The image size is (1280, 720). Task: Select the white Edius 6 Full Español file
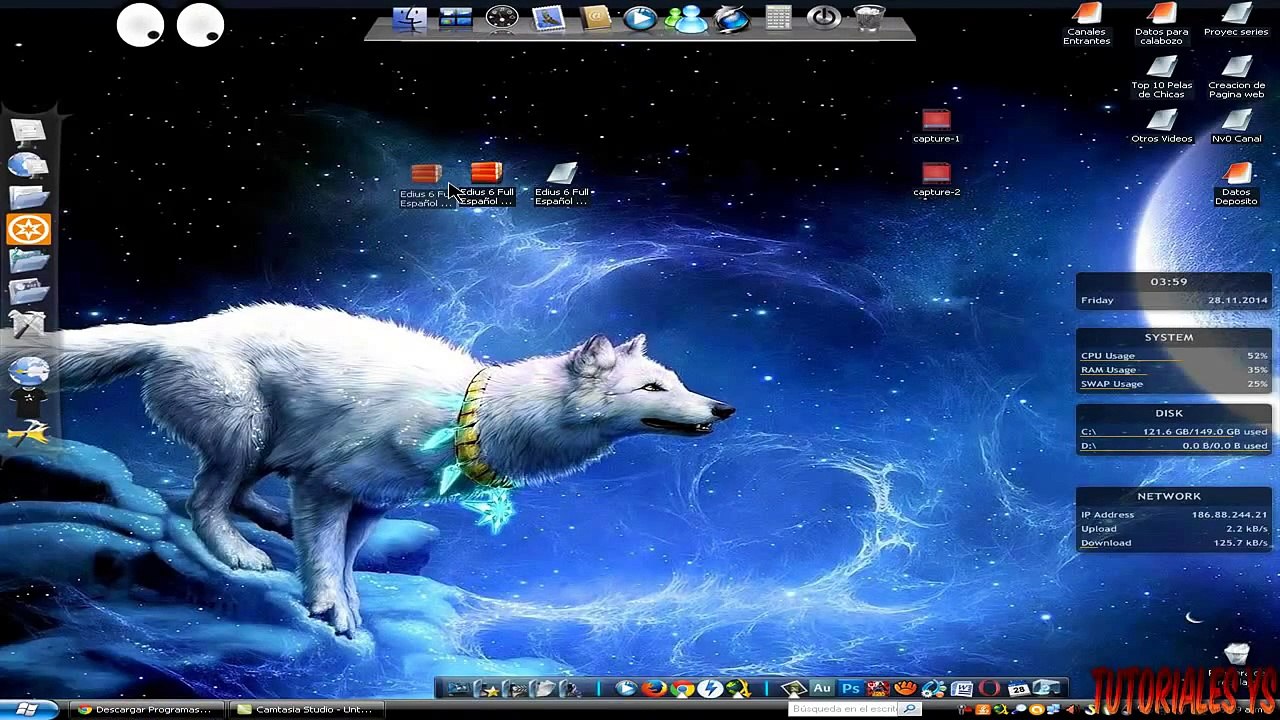561,185
